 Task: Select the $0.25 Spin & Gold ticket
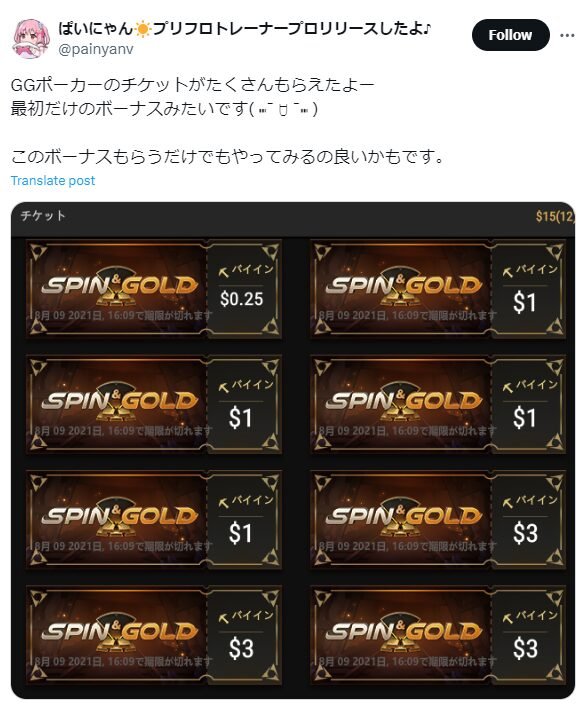pos(154,290)
